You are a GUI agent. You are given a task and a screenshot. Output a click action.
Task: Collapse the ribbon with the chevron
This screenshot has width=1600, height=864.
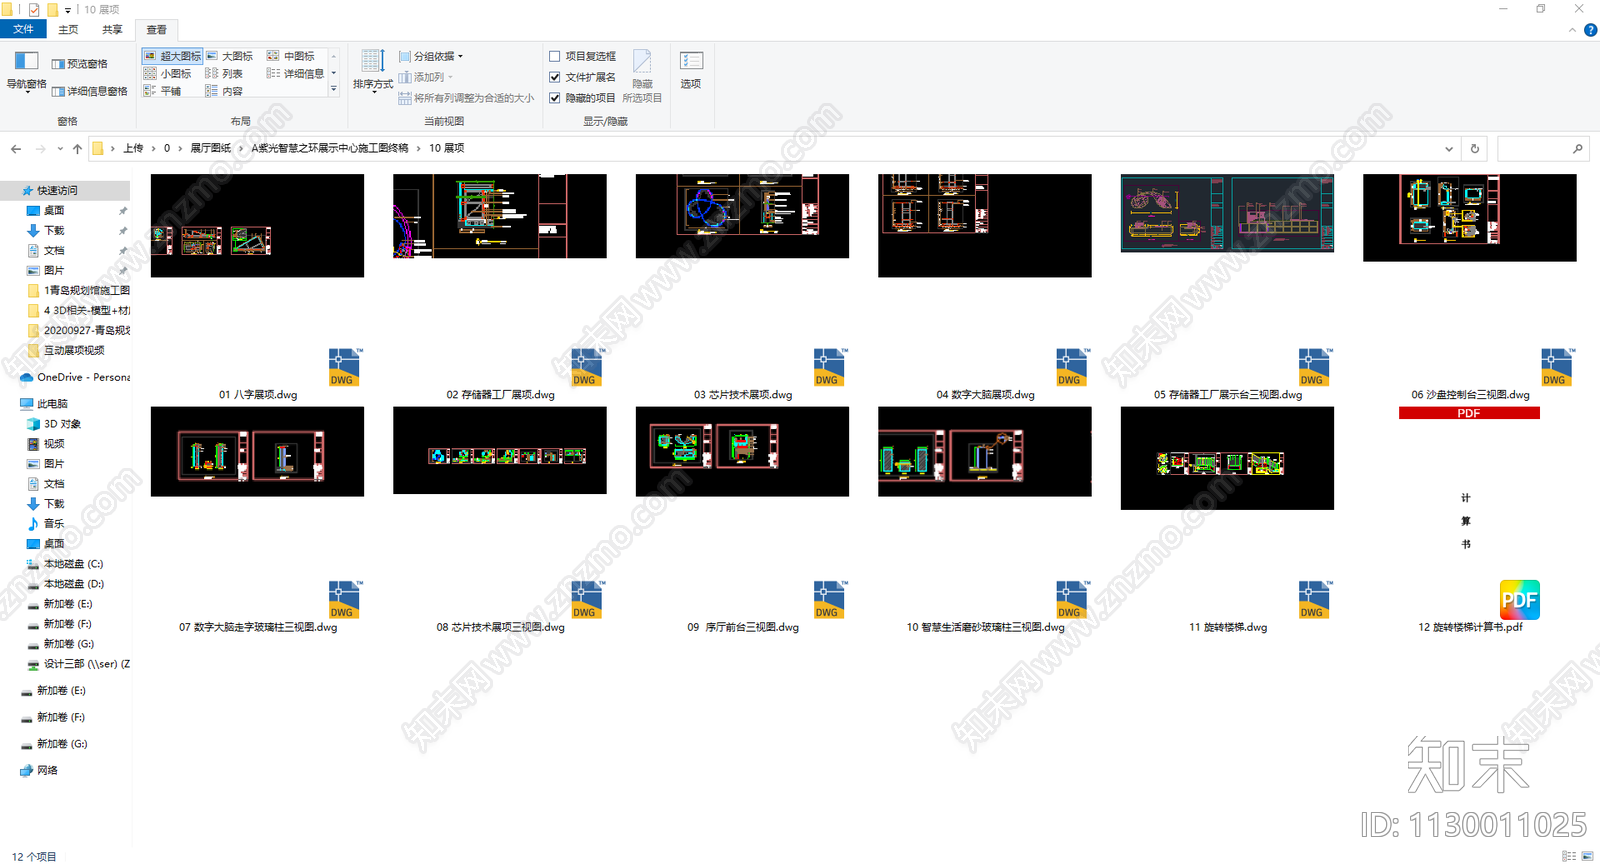point(1572,30)
